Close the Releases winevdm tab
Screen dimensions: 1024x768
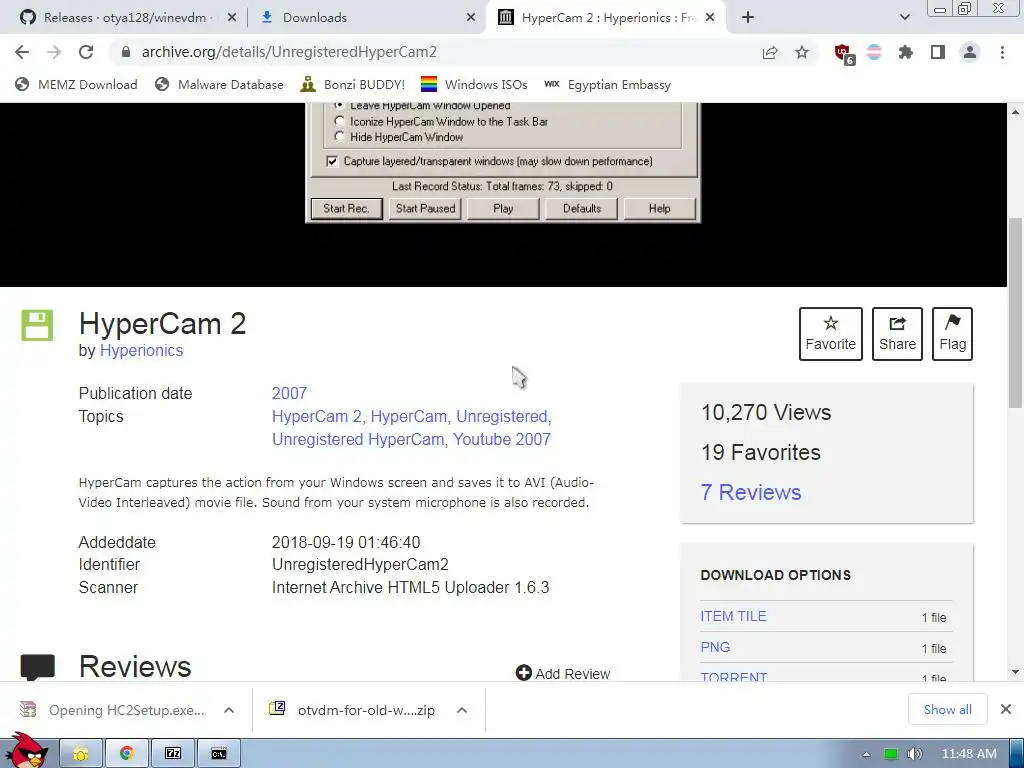(x=232, y=18)
